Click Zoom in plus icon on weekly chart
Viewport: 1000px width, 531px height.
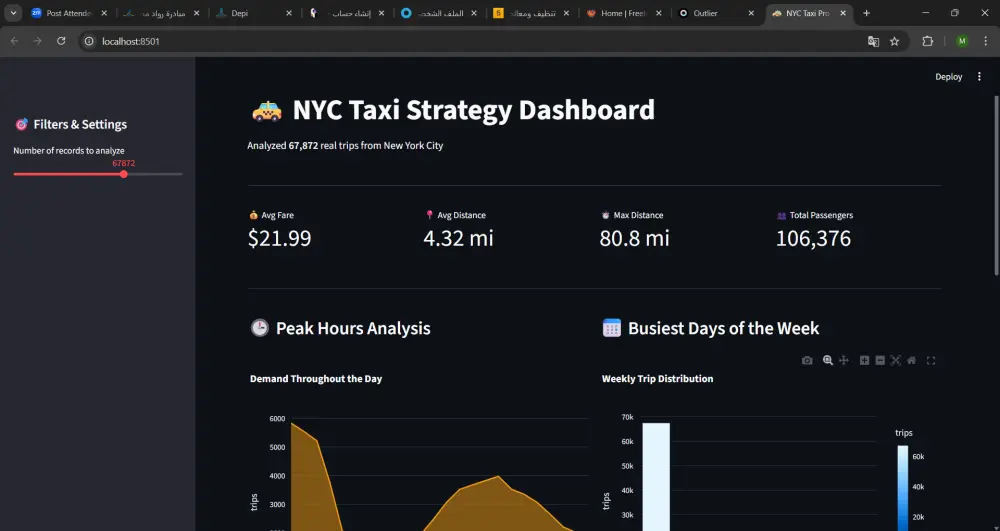pyautogui.click(x=864, y=360)
